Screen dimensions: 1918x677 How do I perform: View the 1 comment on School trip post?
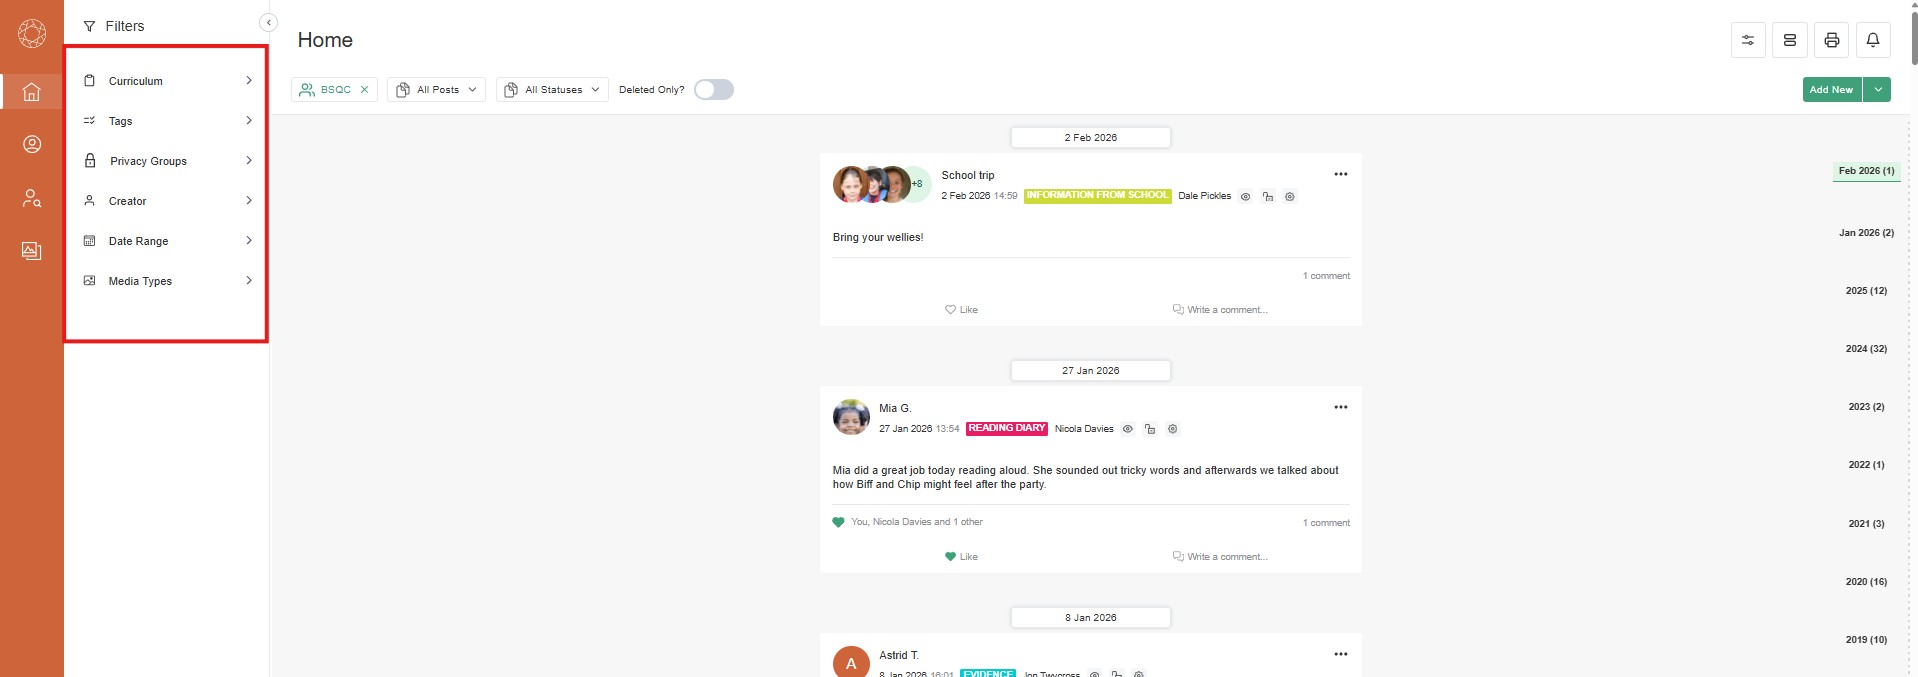tap(1326, 276)
